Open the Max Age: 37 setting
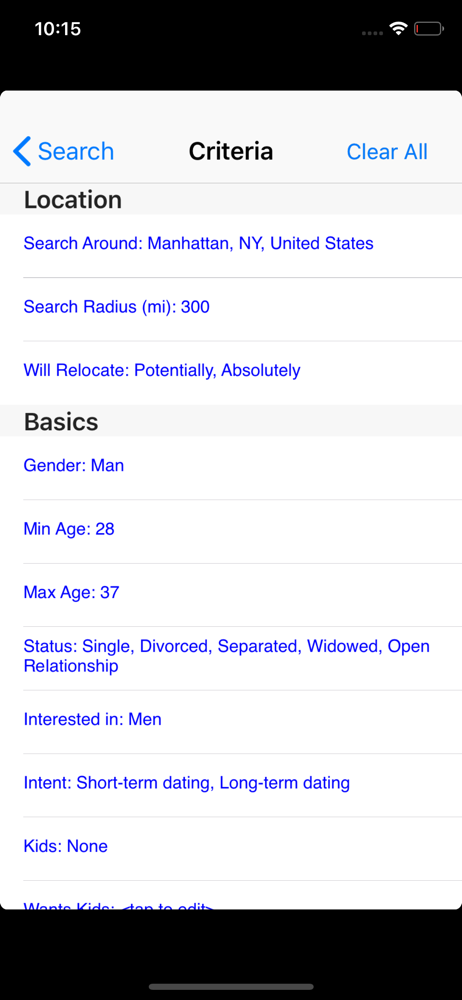The width and height of the screenshot is (462, 1000). coord(231,594)
